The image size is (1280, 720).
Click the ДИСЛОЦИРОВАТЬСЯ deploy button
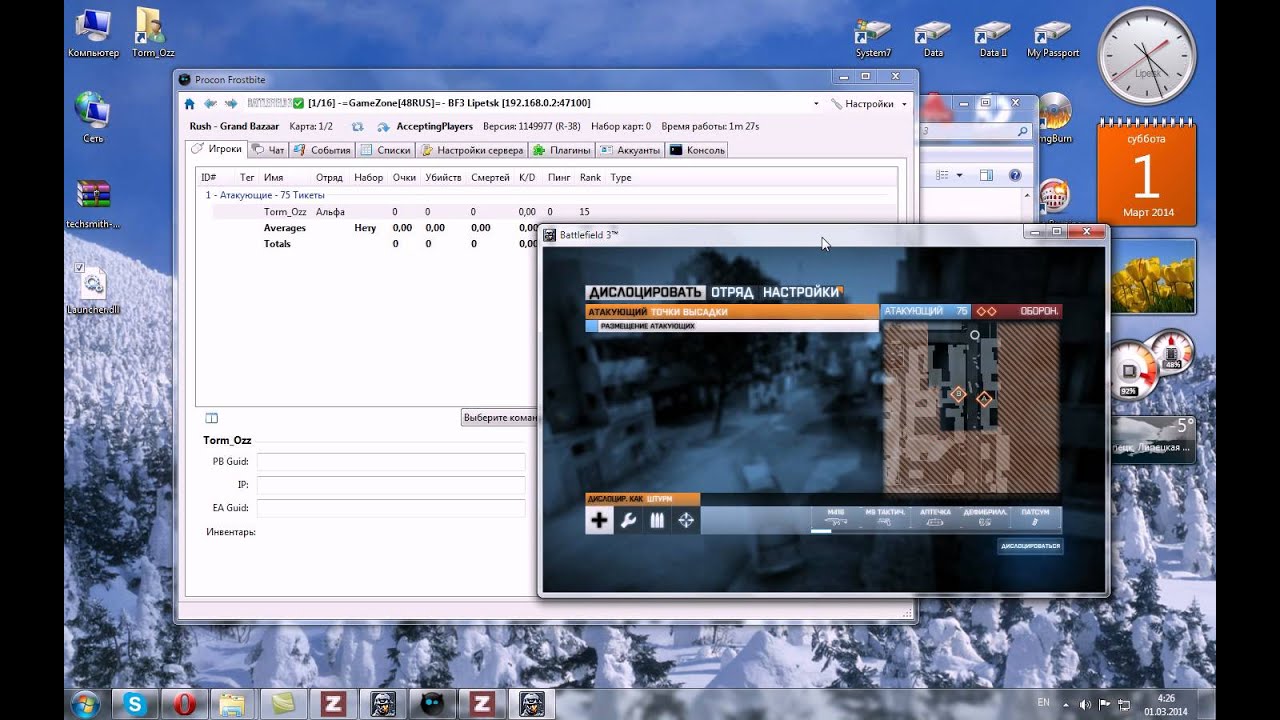coord(1030,546)
